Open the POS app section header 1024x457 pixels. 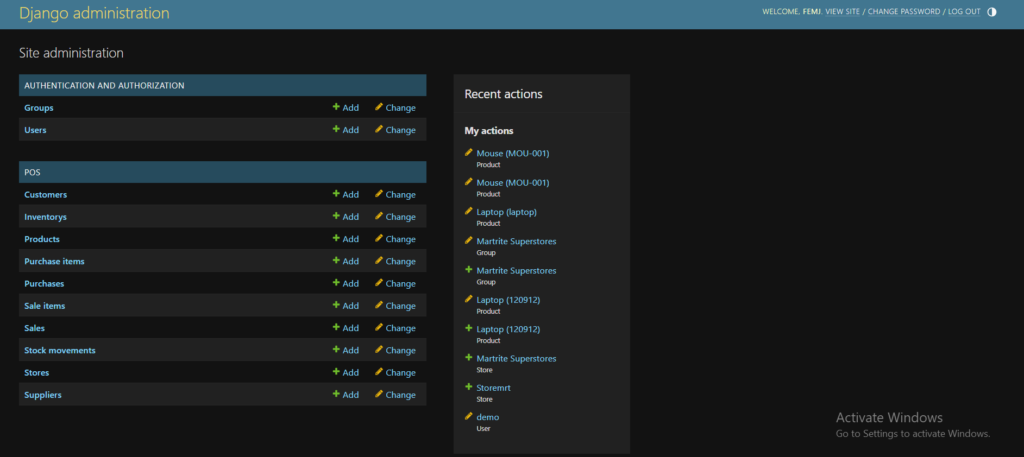click(32, 172)
